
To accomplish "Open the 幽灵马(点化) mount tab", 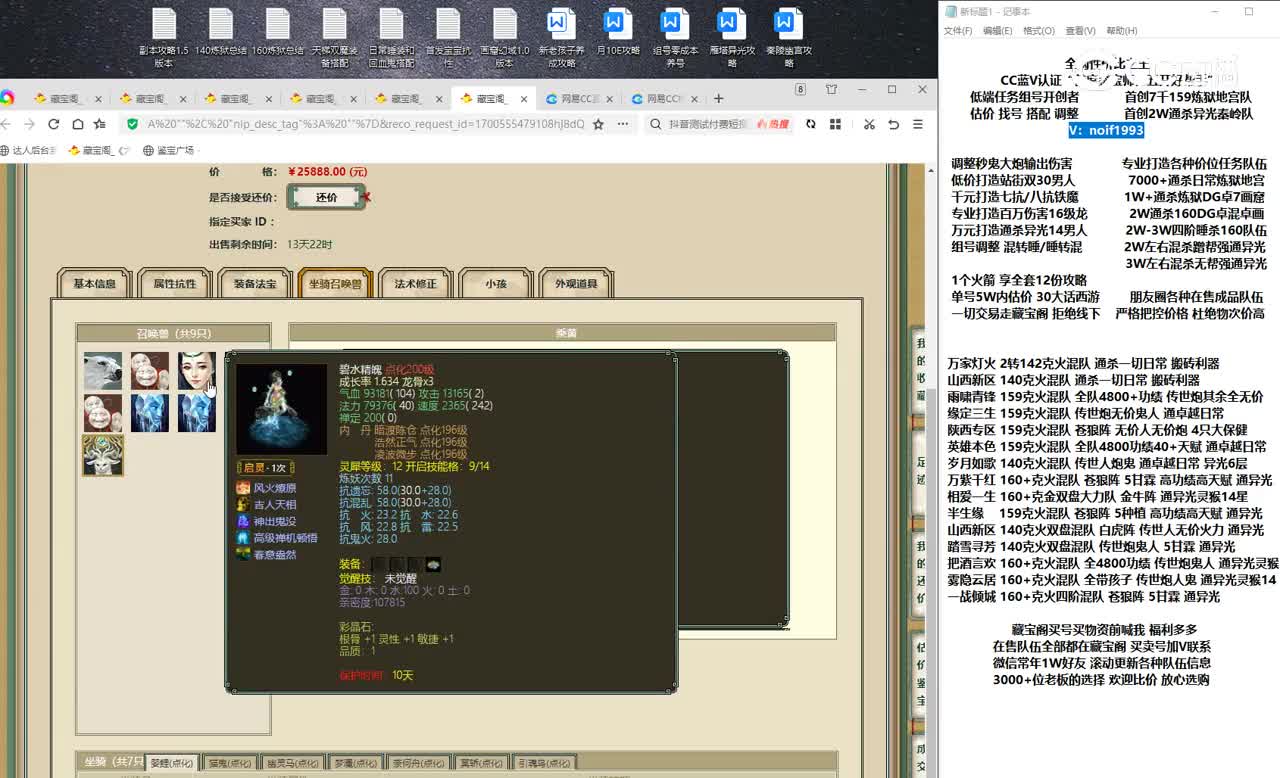I will point(292,763).
